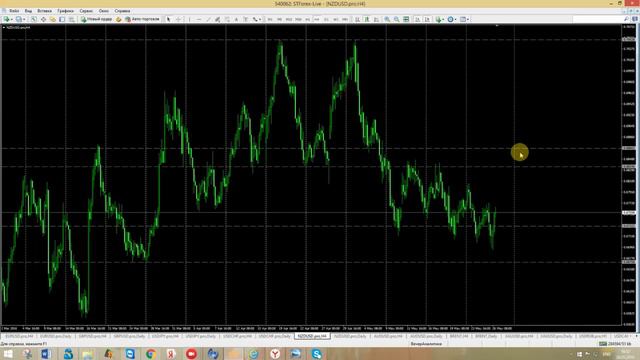Select the M15 timeframe
The height and width of the screenshot is (360, 640).
point(289,19)
